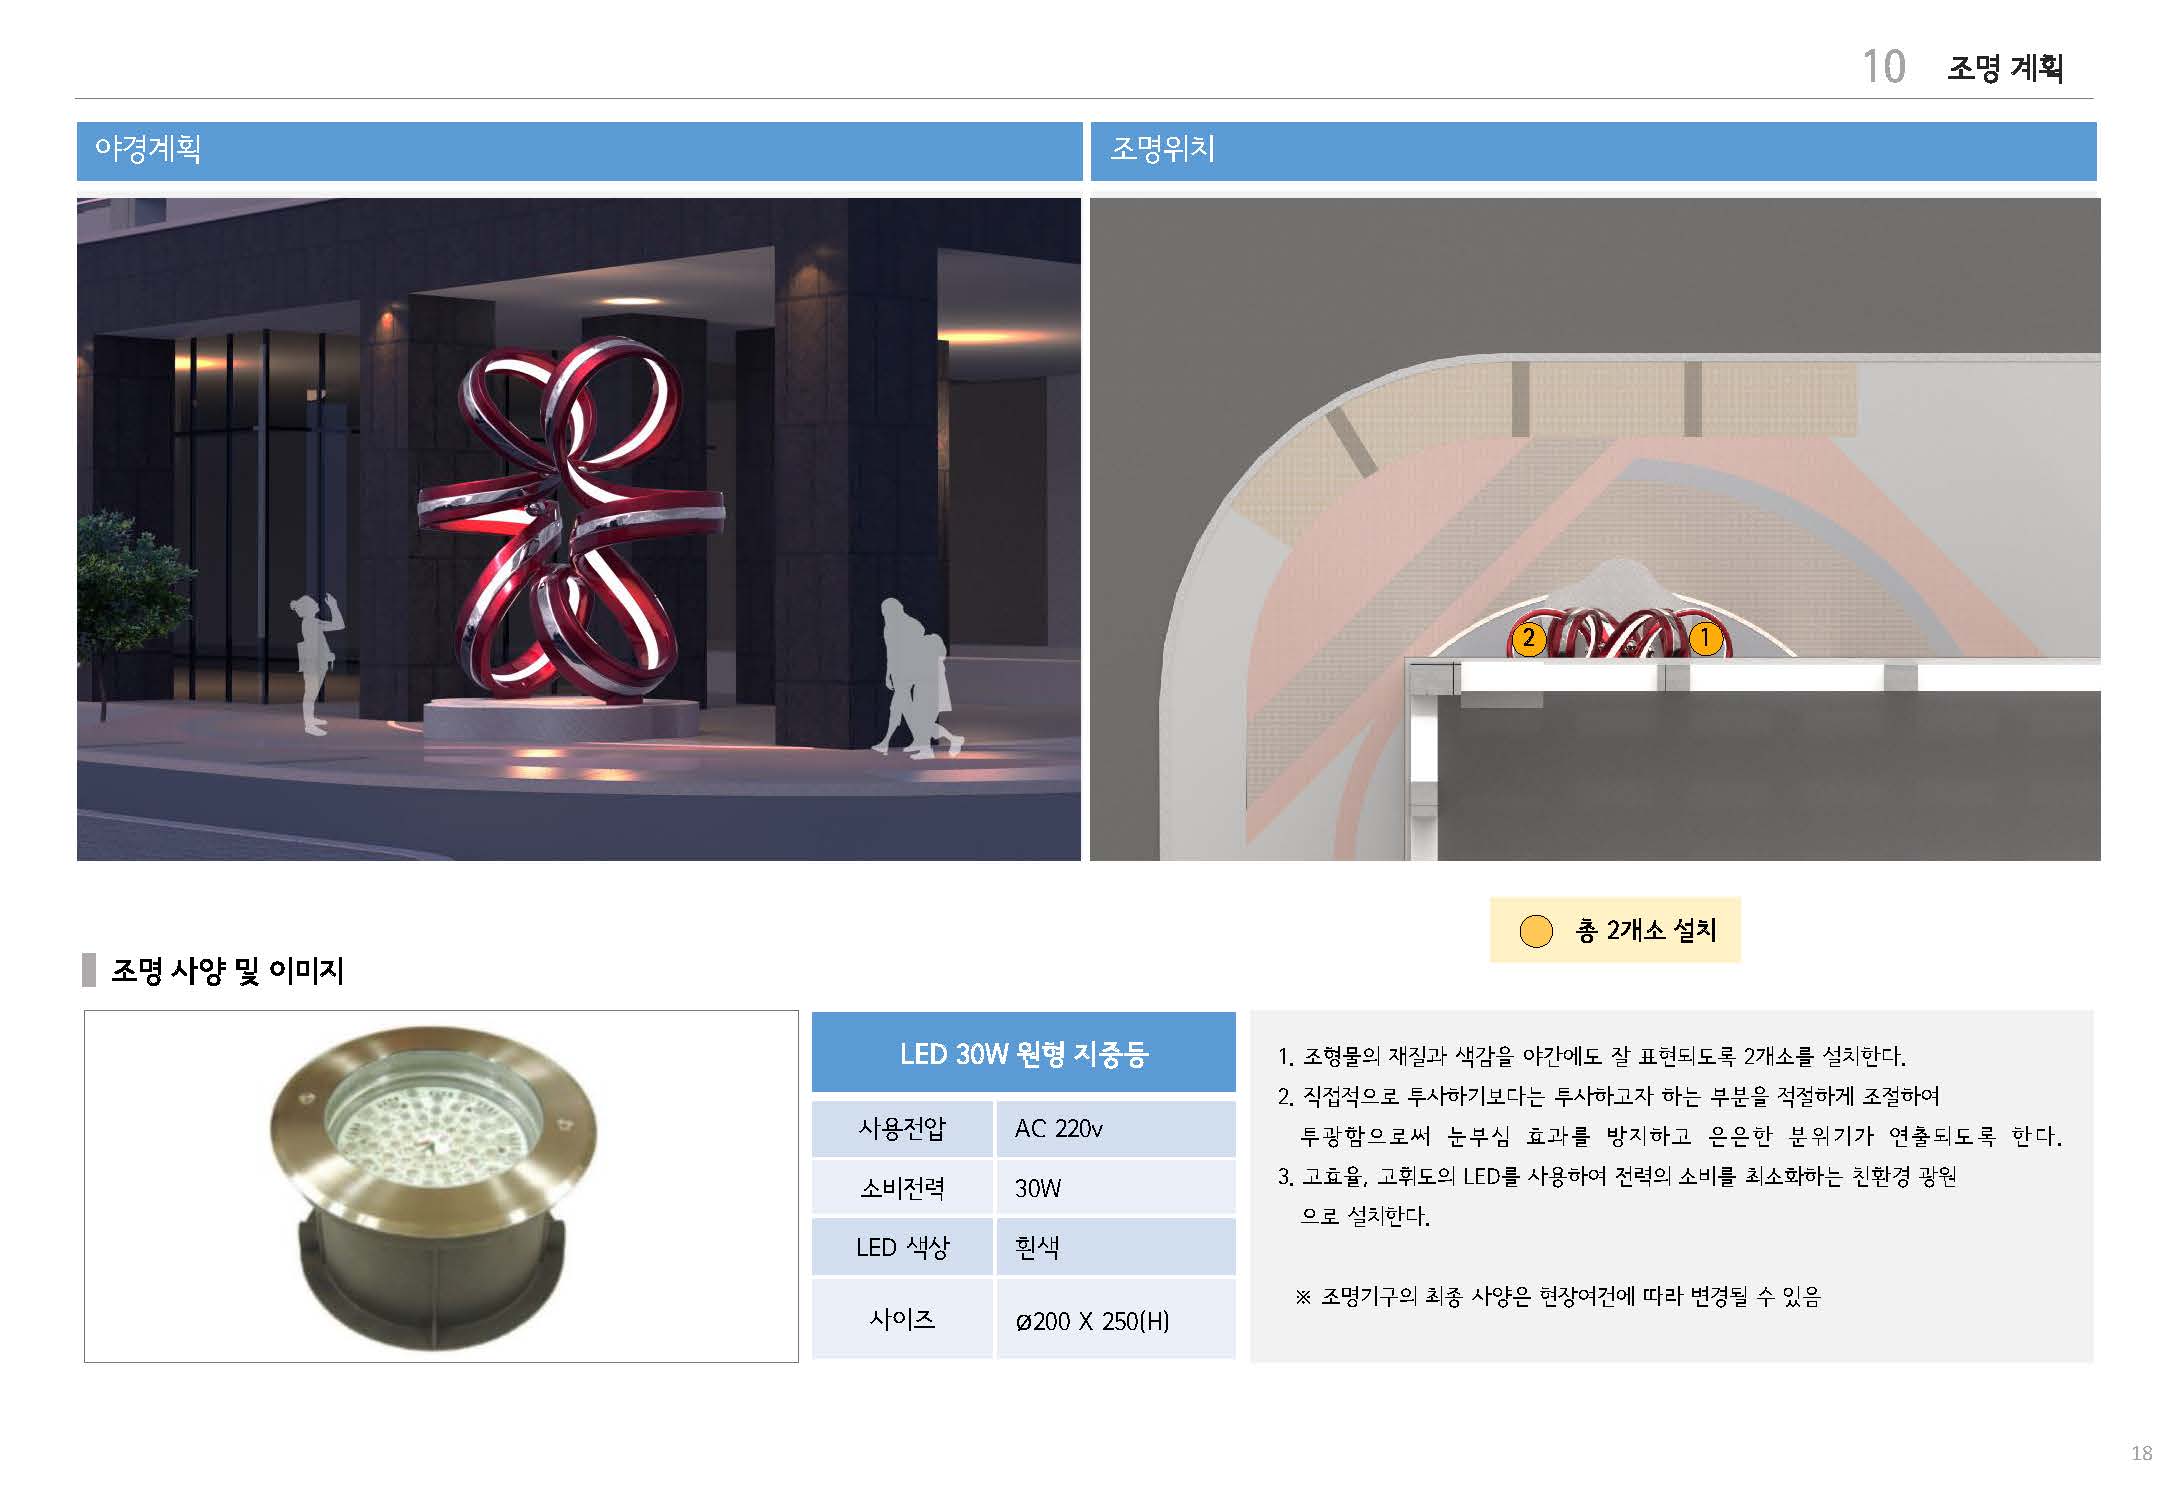Screen dimensions: 2167x1500
Task: Click the 총 2개소 설치 legend label
Action: point(1645,931)
